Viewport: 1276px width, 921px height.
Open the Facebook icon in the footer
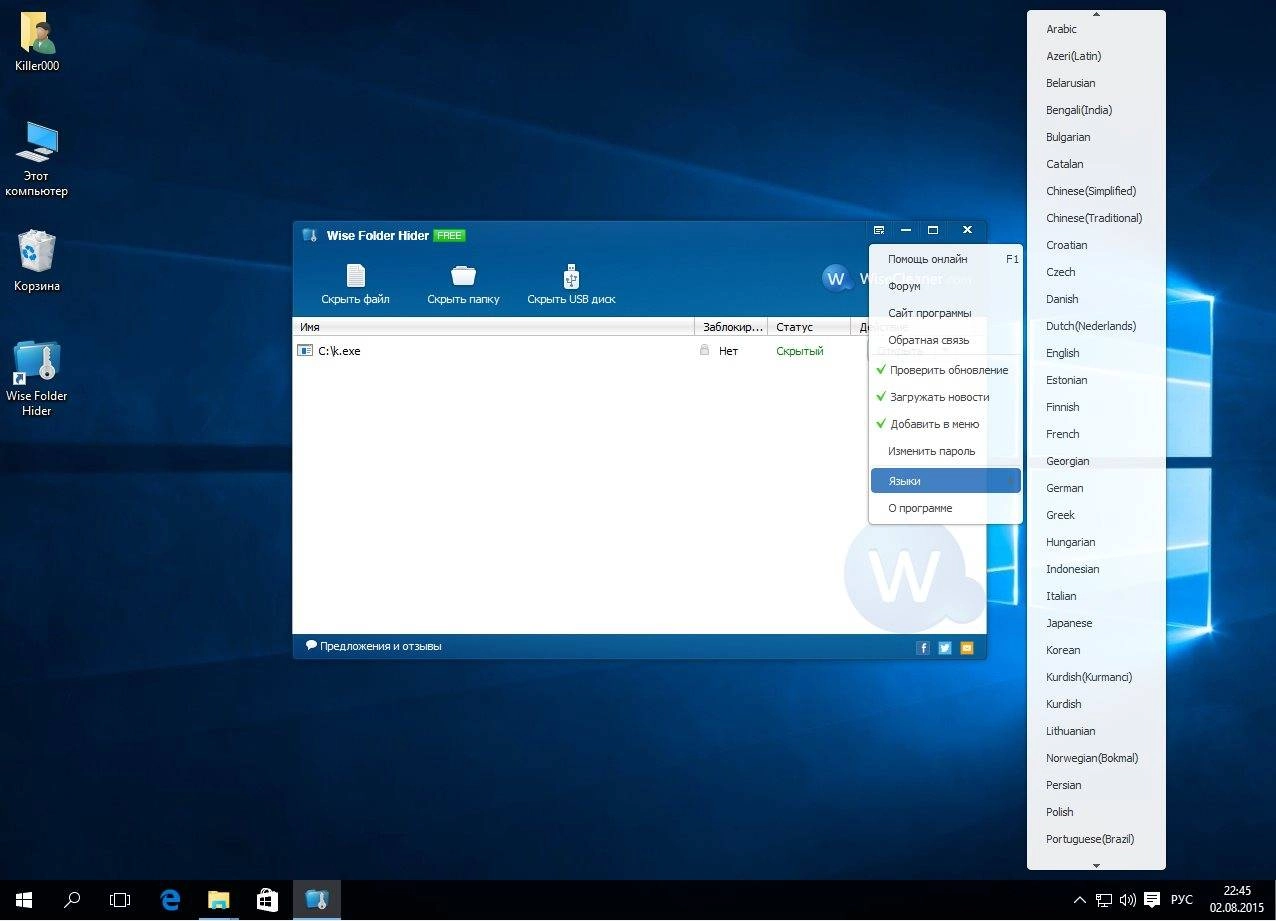[x=923, y=648]
